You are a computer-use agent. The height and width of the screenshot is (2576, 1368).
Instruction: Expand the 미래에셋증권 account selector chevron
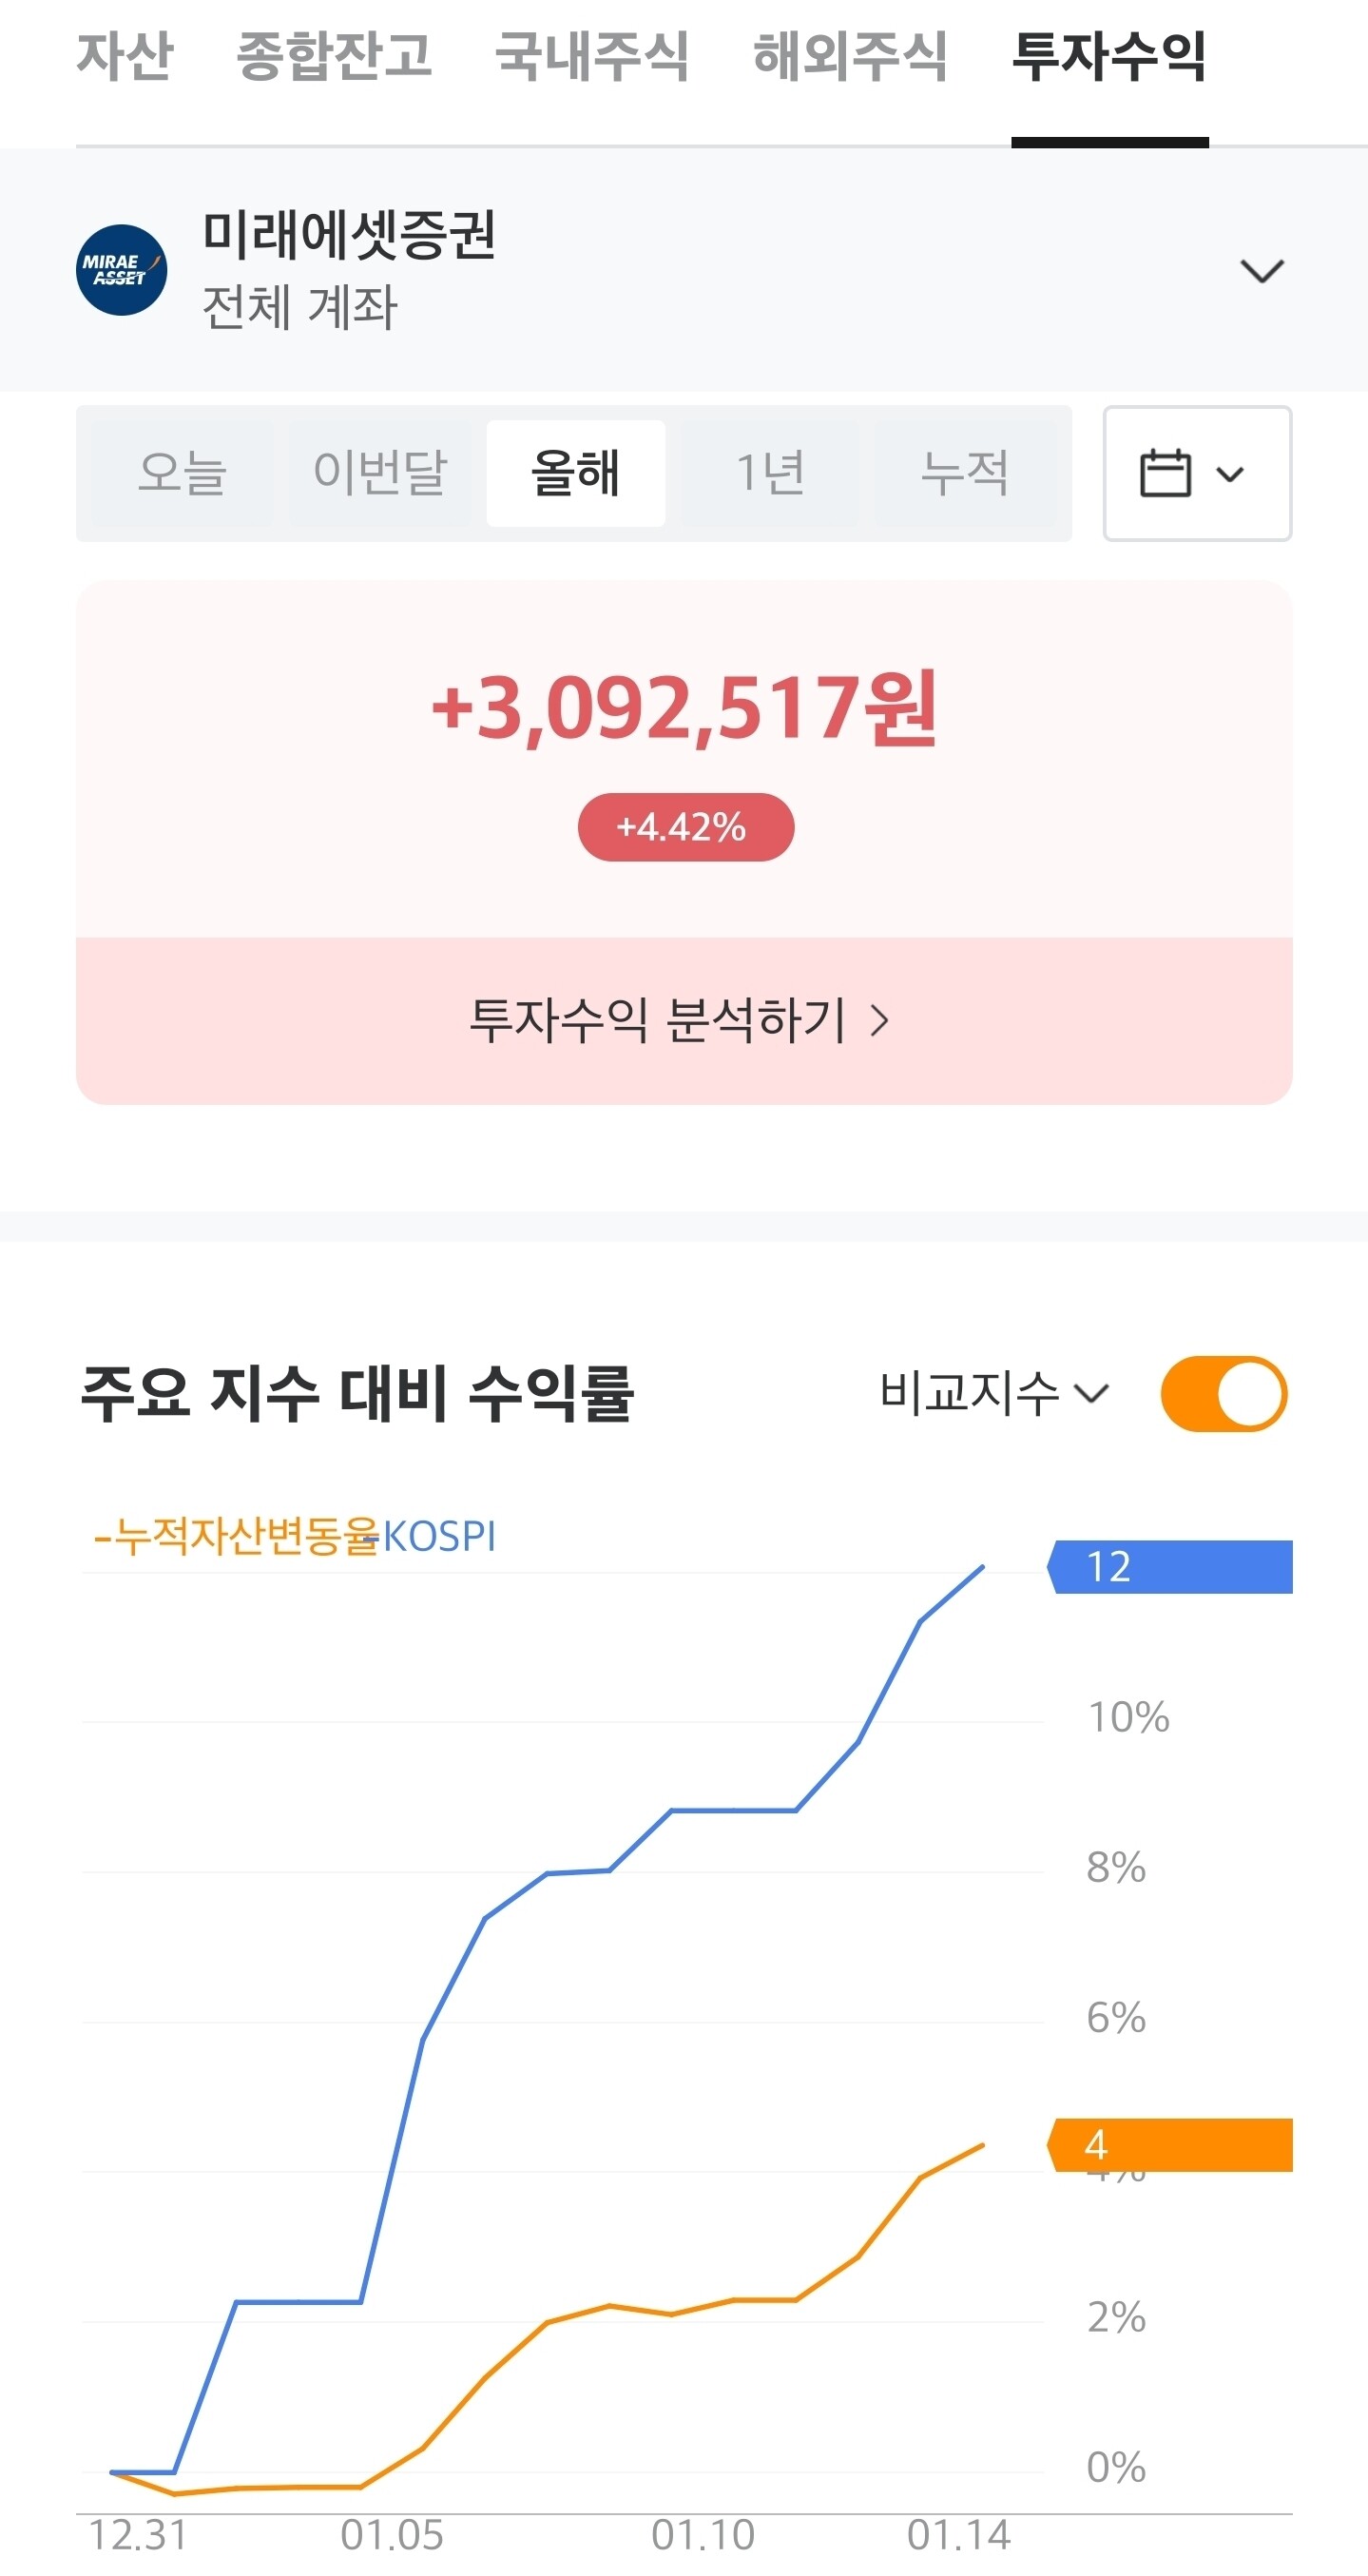point(1261,271)
